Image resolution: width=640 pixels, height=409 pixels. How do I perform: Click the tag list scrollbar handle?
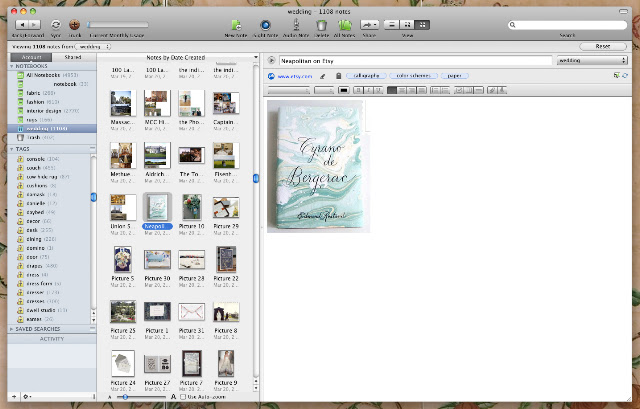coord(93,197)
